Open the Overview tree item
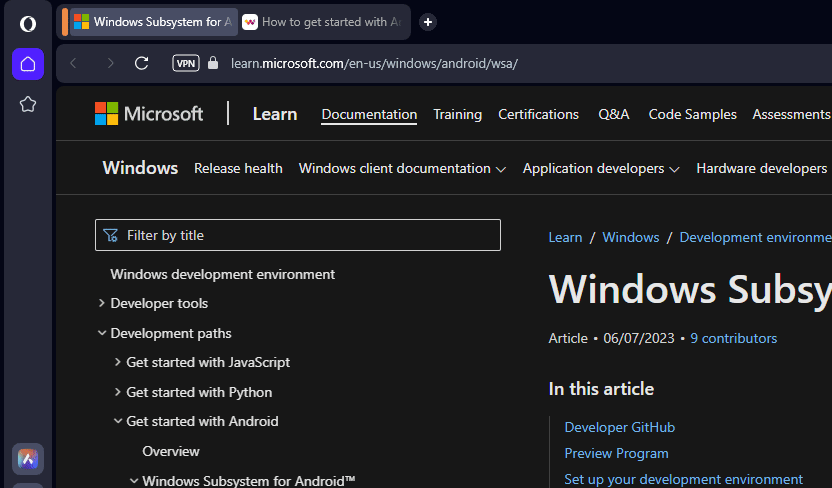The image size is (832, 488). click(171, 451)
